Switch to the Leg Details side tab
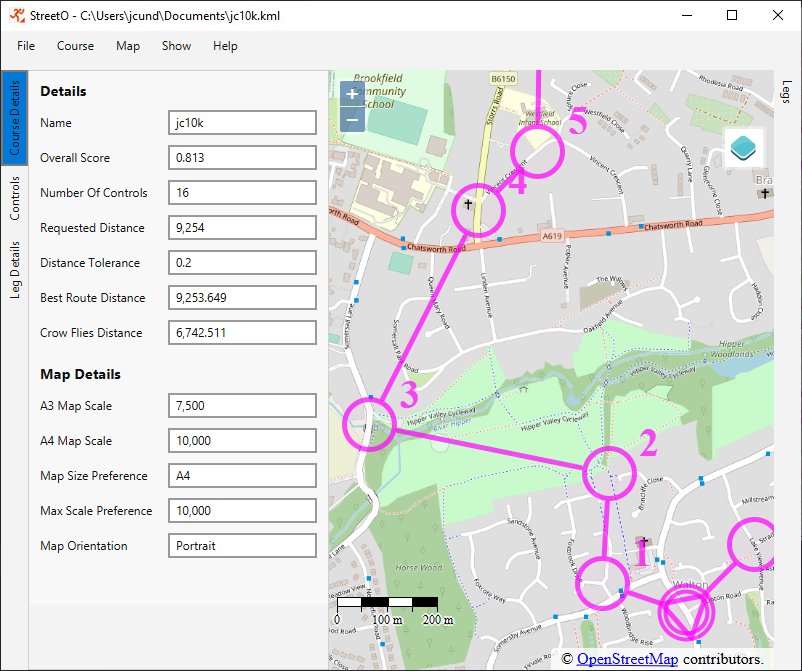Image resolution: width=802 pixels, height=671 pixels. pyautogui.click(x=14, y=270)
